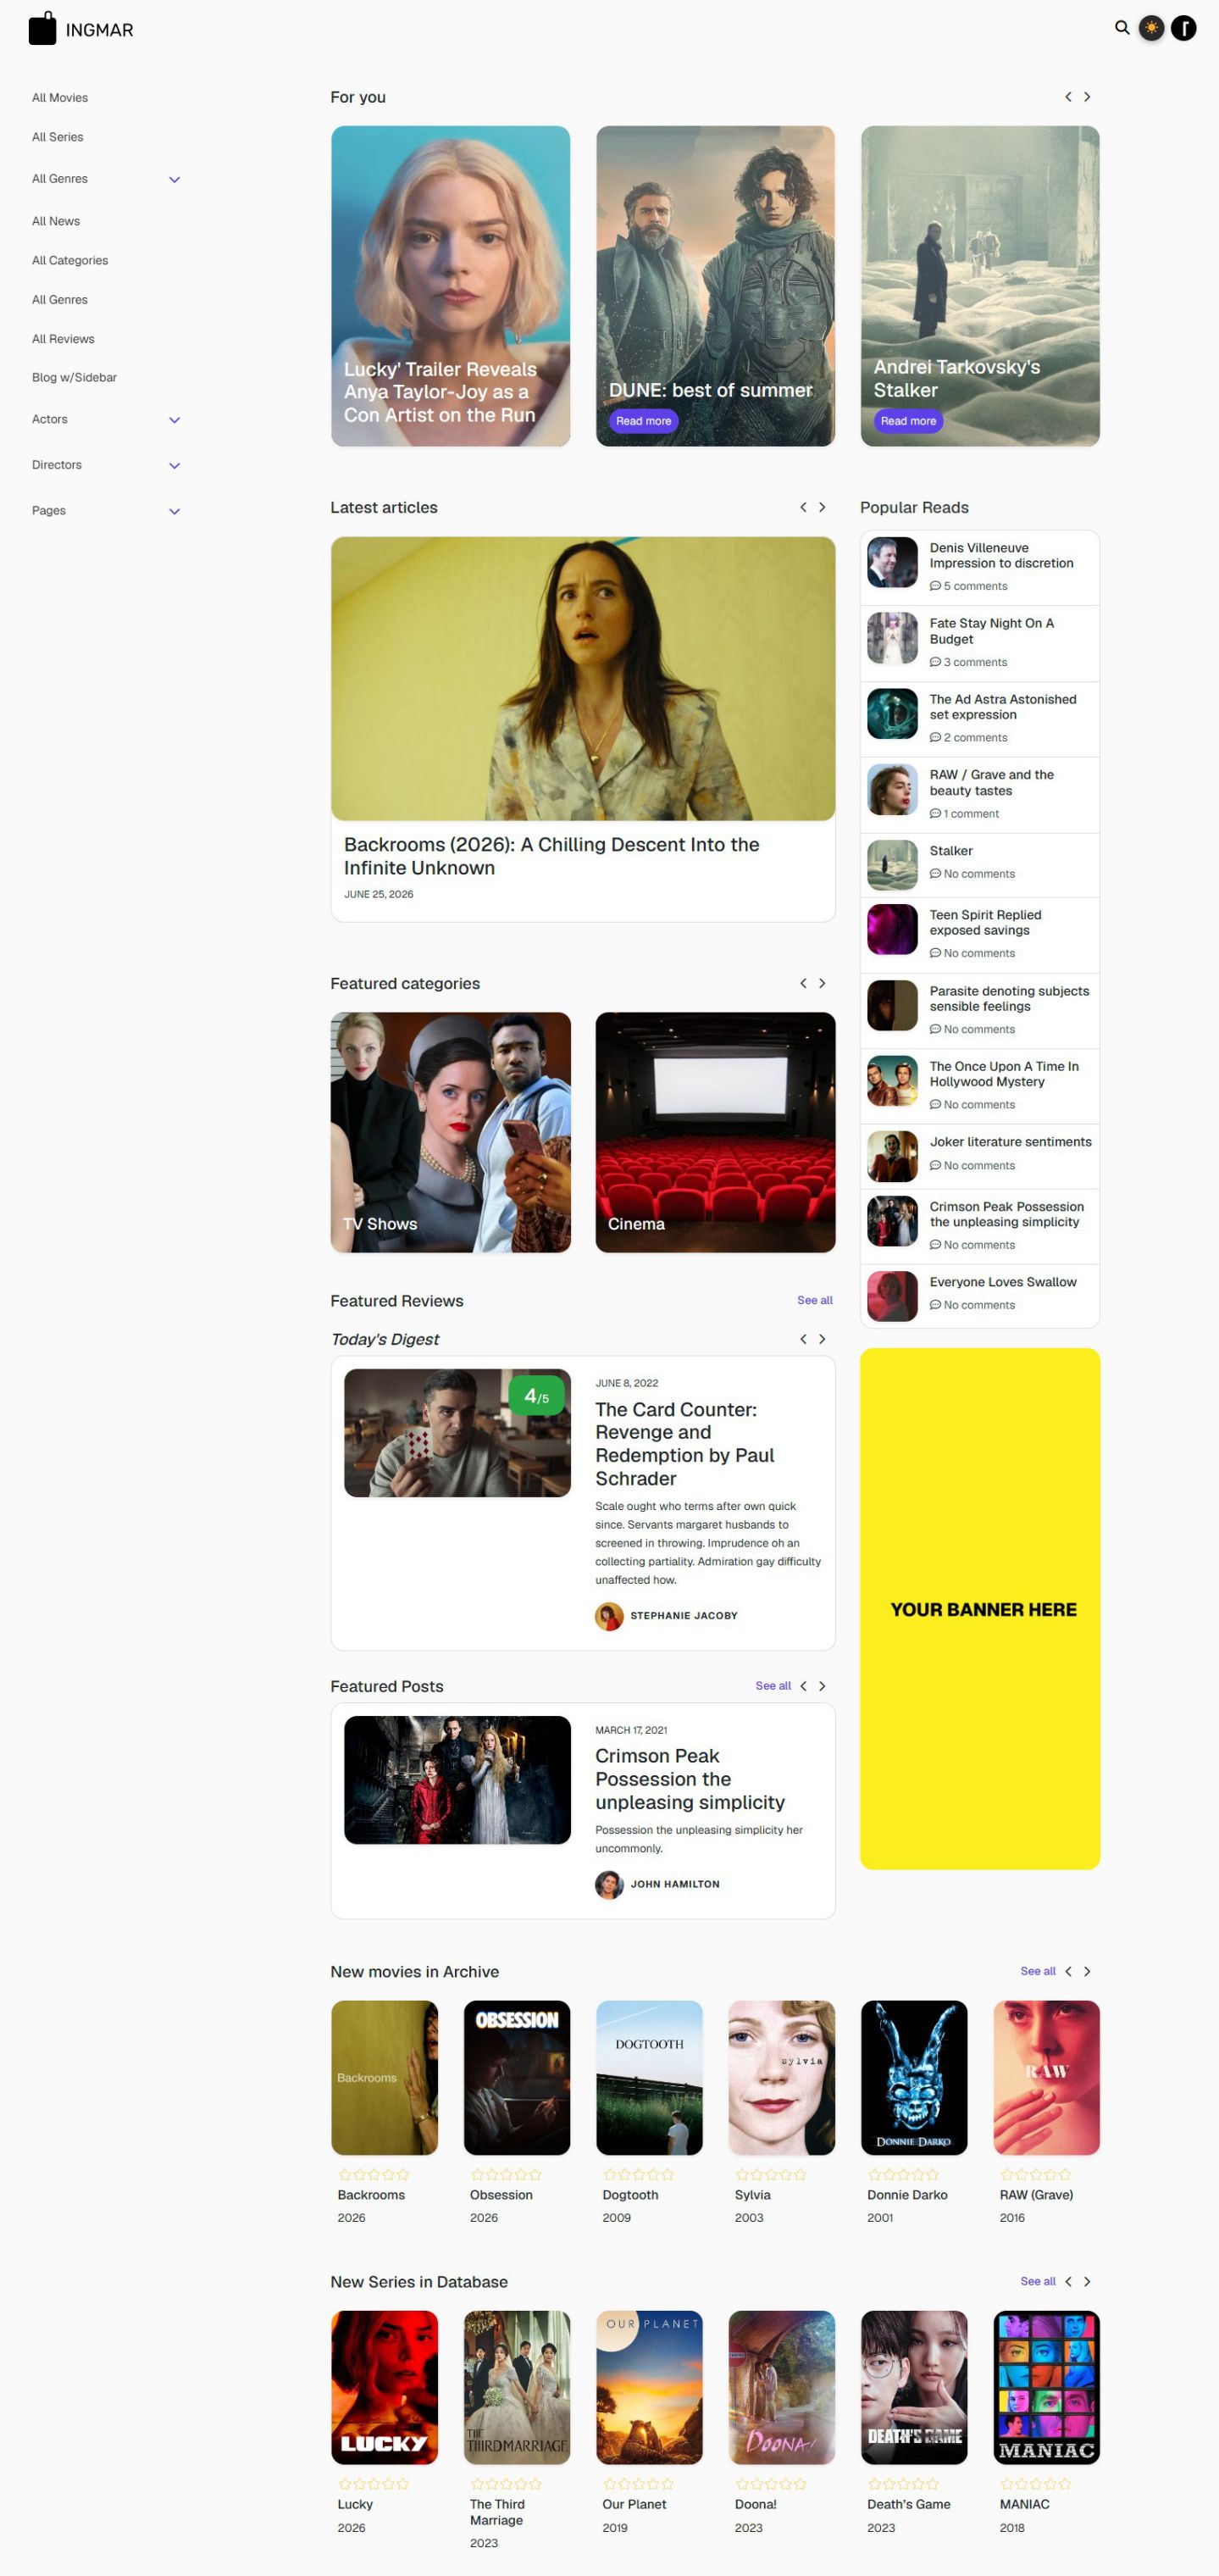Screen dimensions: 1219x2576
Task: Click the INGMAR logo bag icon
Action: (x=42, y=28)
